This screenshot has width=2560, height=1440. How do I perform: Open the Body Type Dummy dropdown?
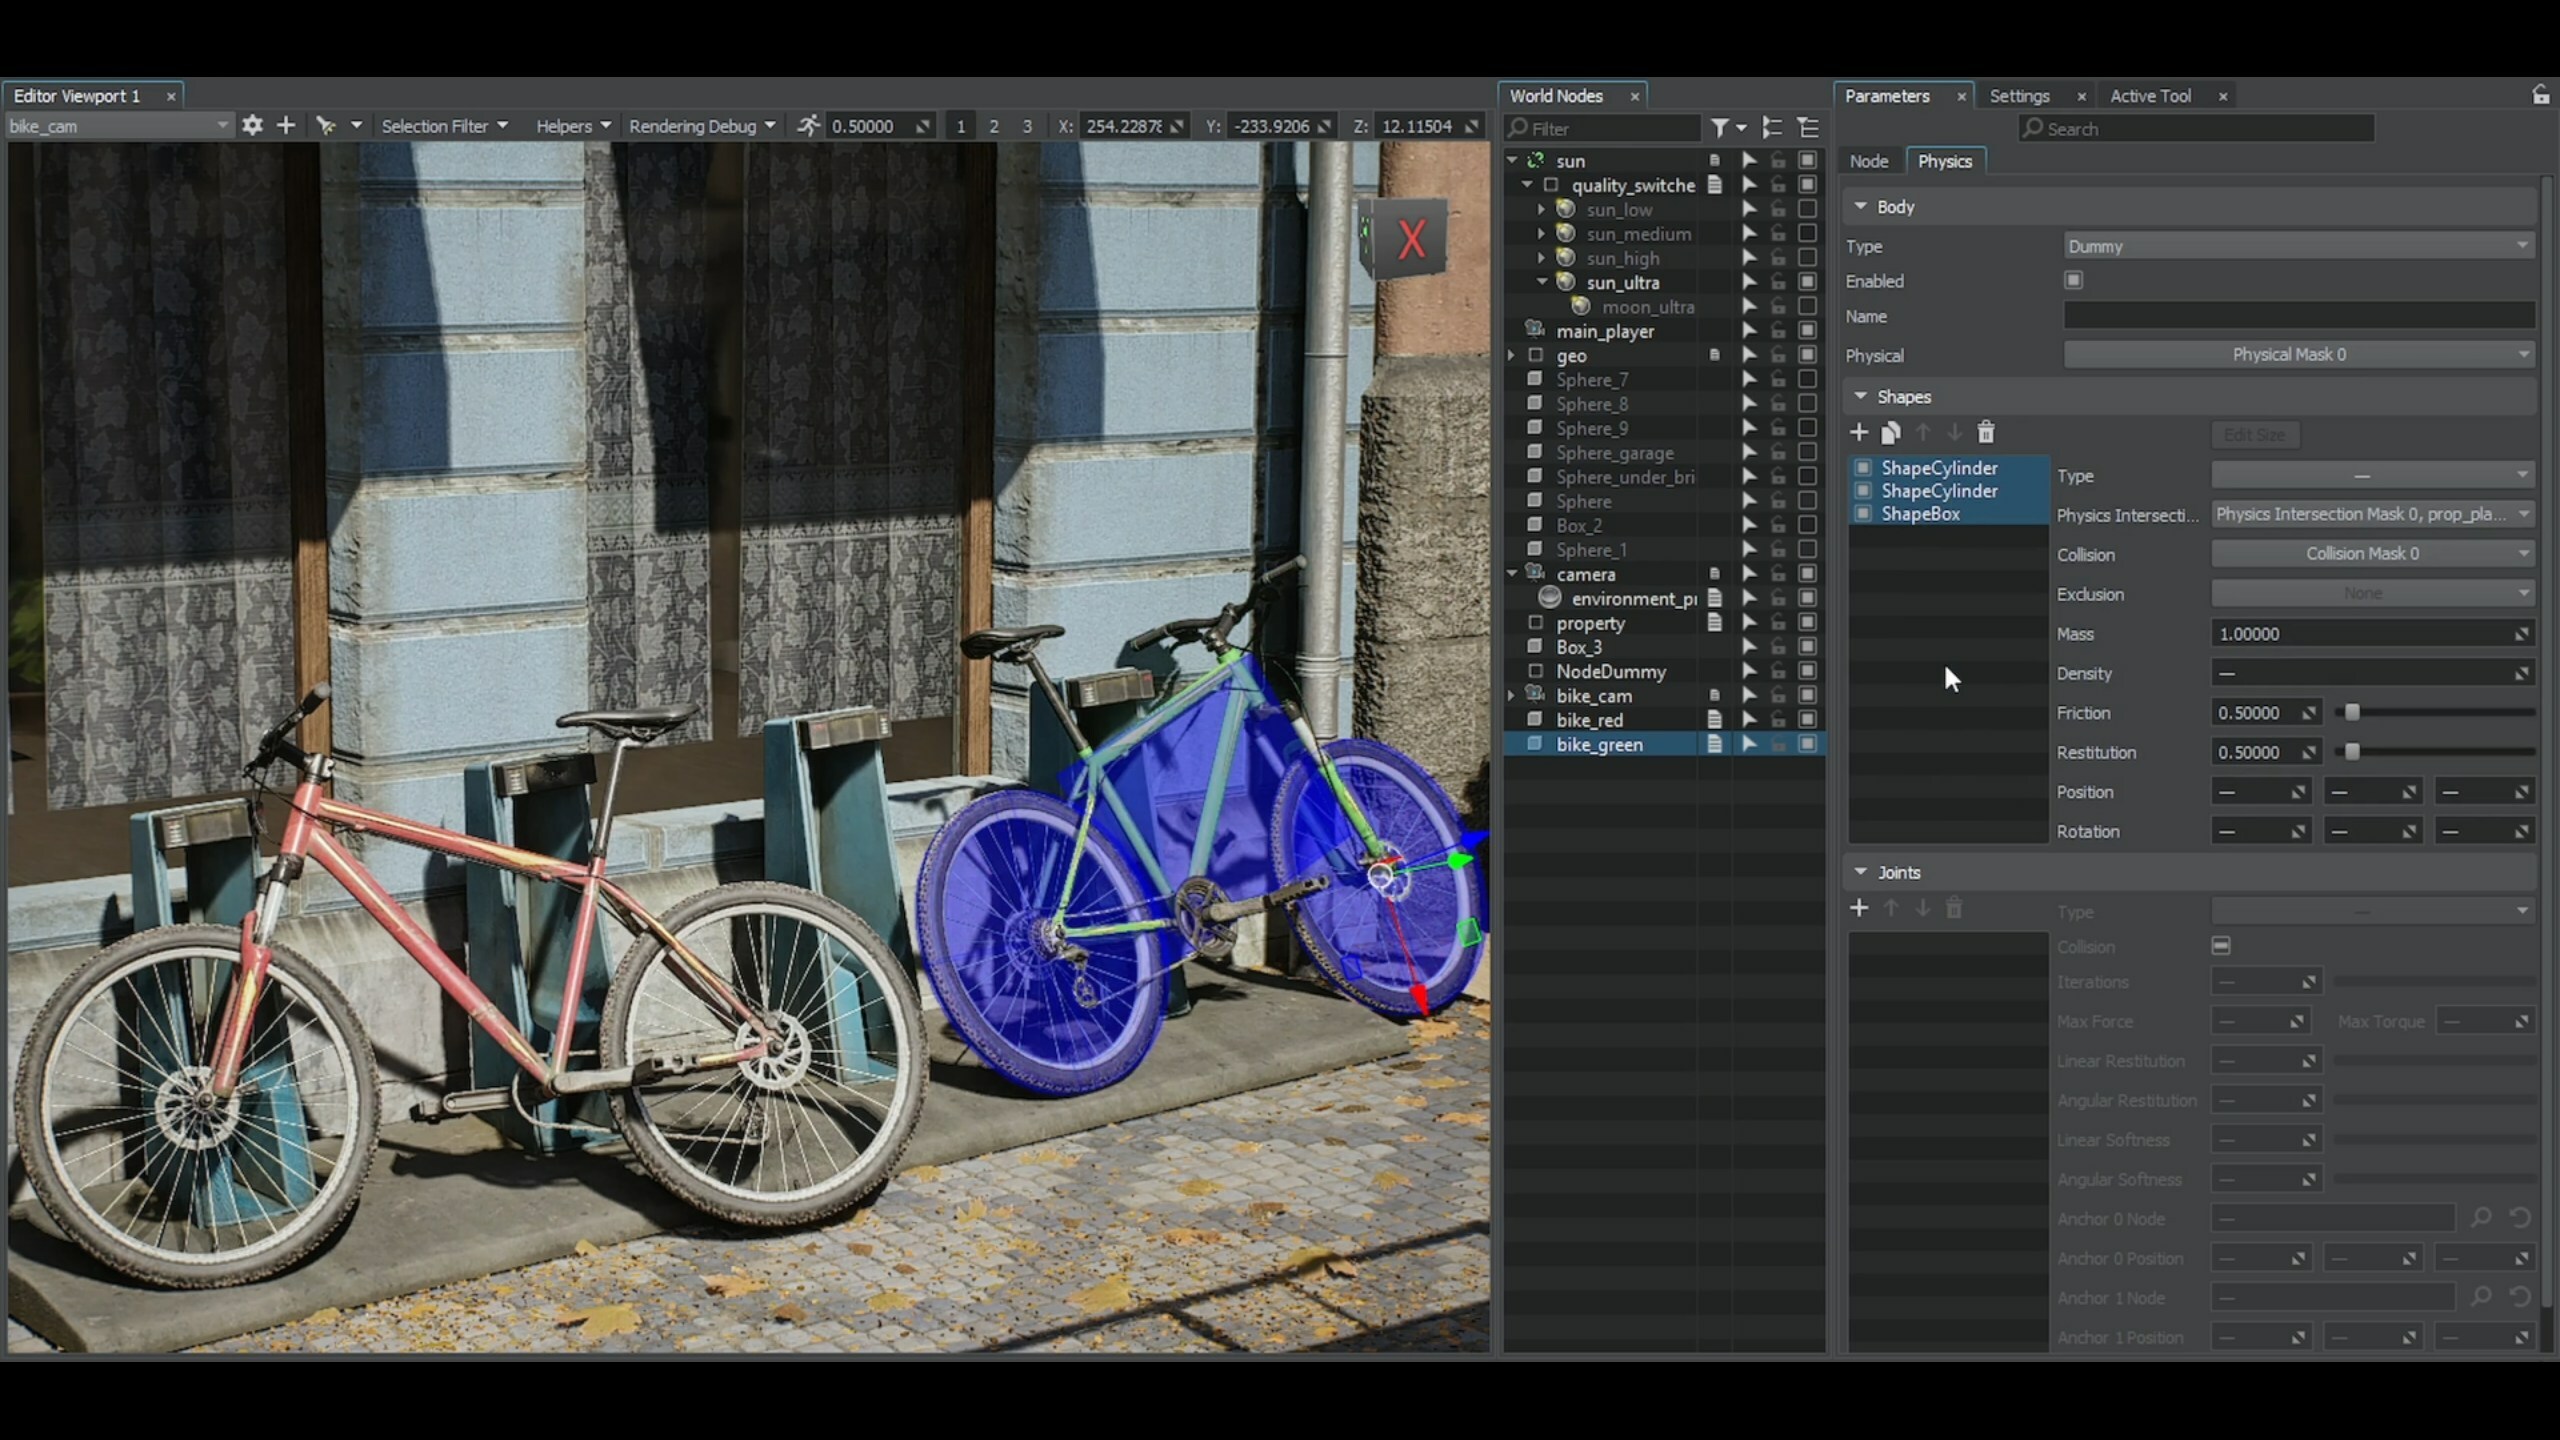pos(2298,246)
